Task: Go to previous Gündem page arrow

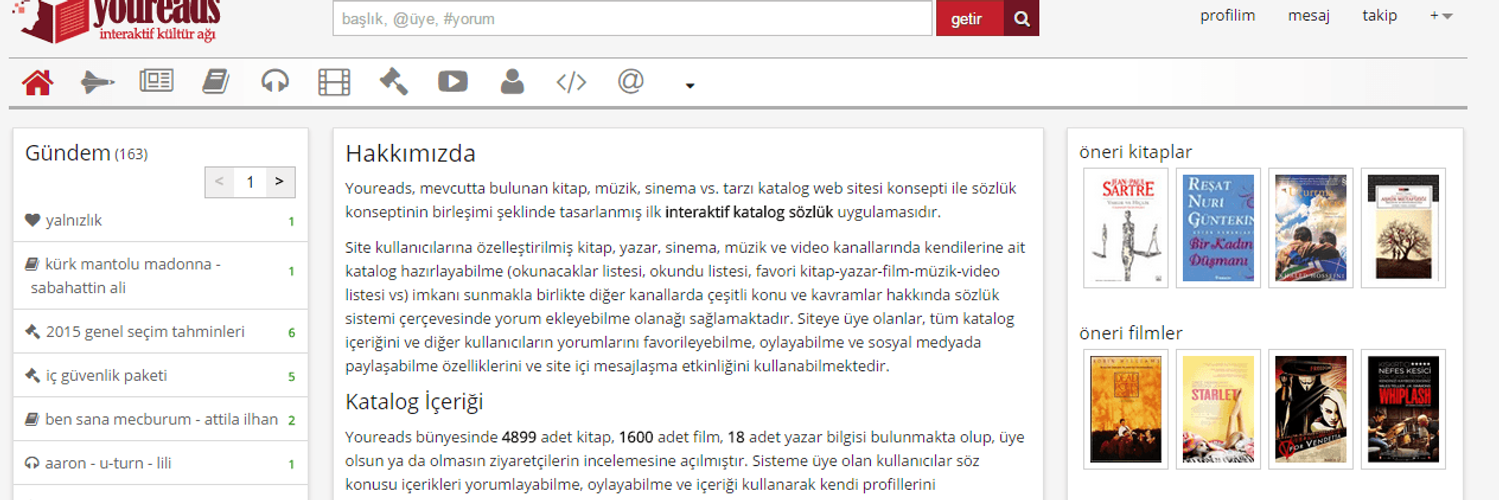Action: tap(220, 182)
